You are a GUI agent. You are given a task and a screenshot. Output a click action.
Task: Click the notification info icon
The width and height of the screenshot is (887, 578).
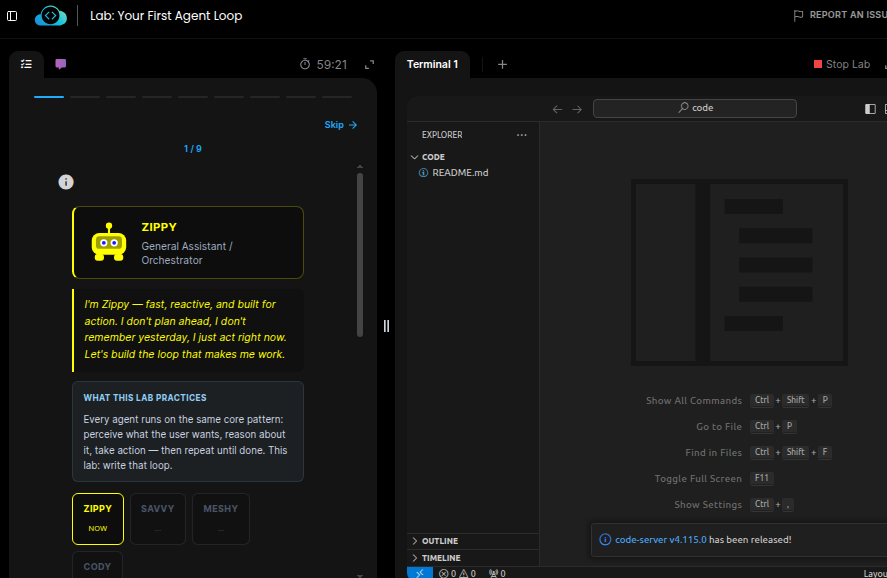(605, 540)
